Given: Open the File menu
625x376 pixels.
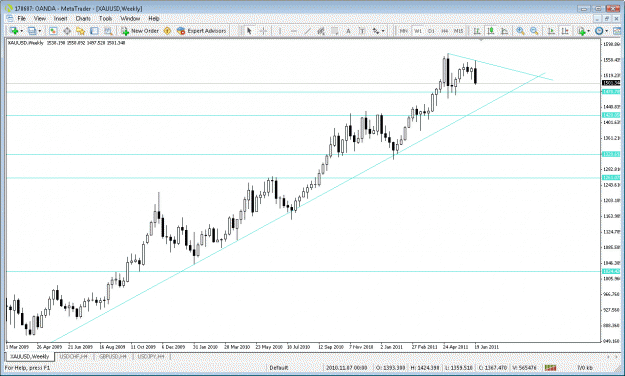Looking at the screenshot, I should pos(22,18).
